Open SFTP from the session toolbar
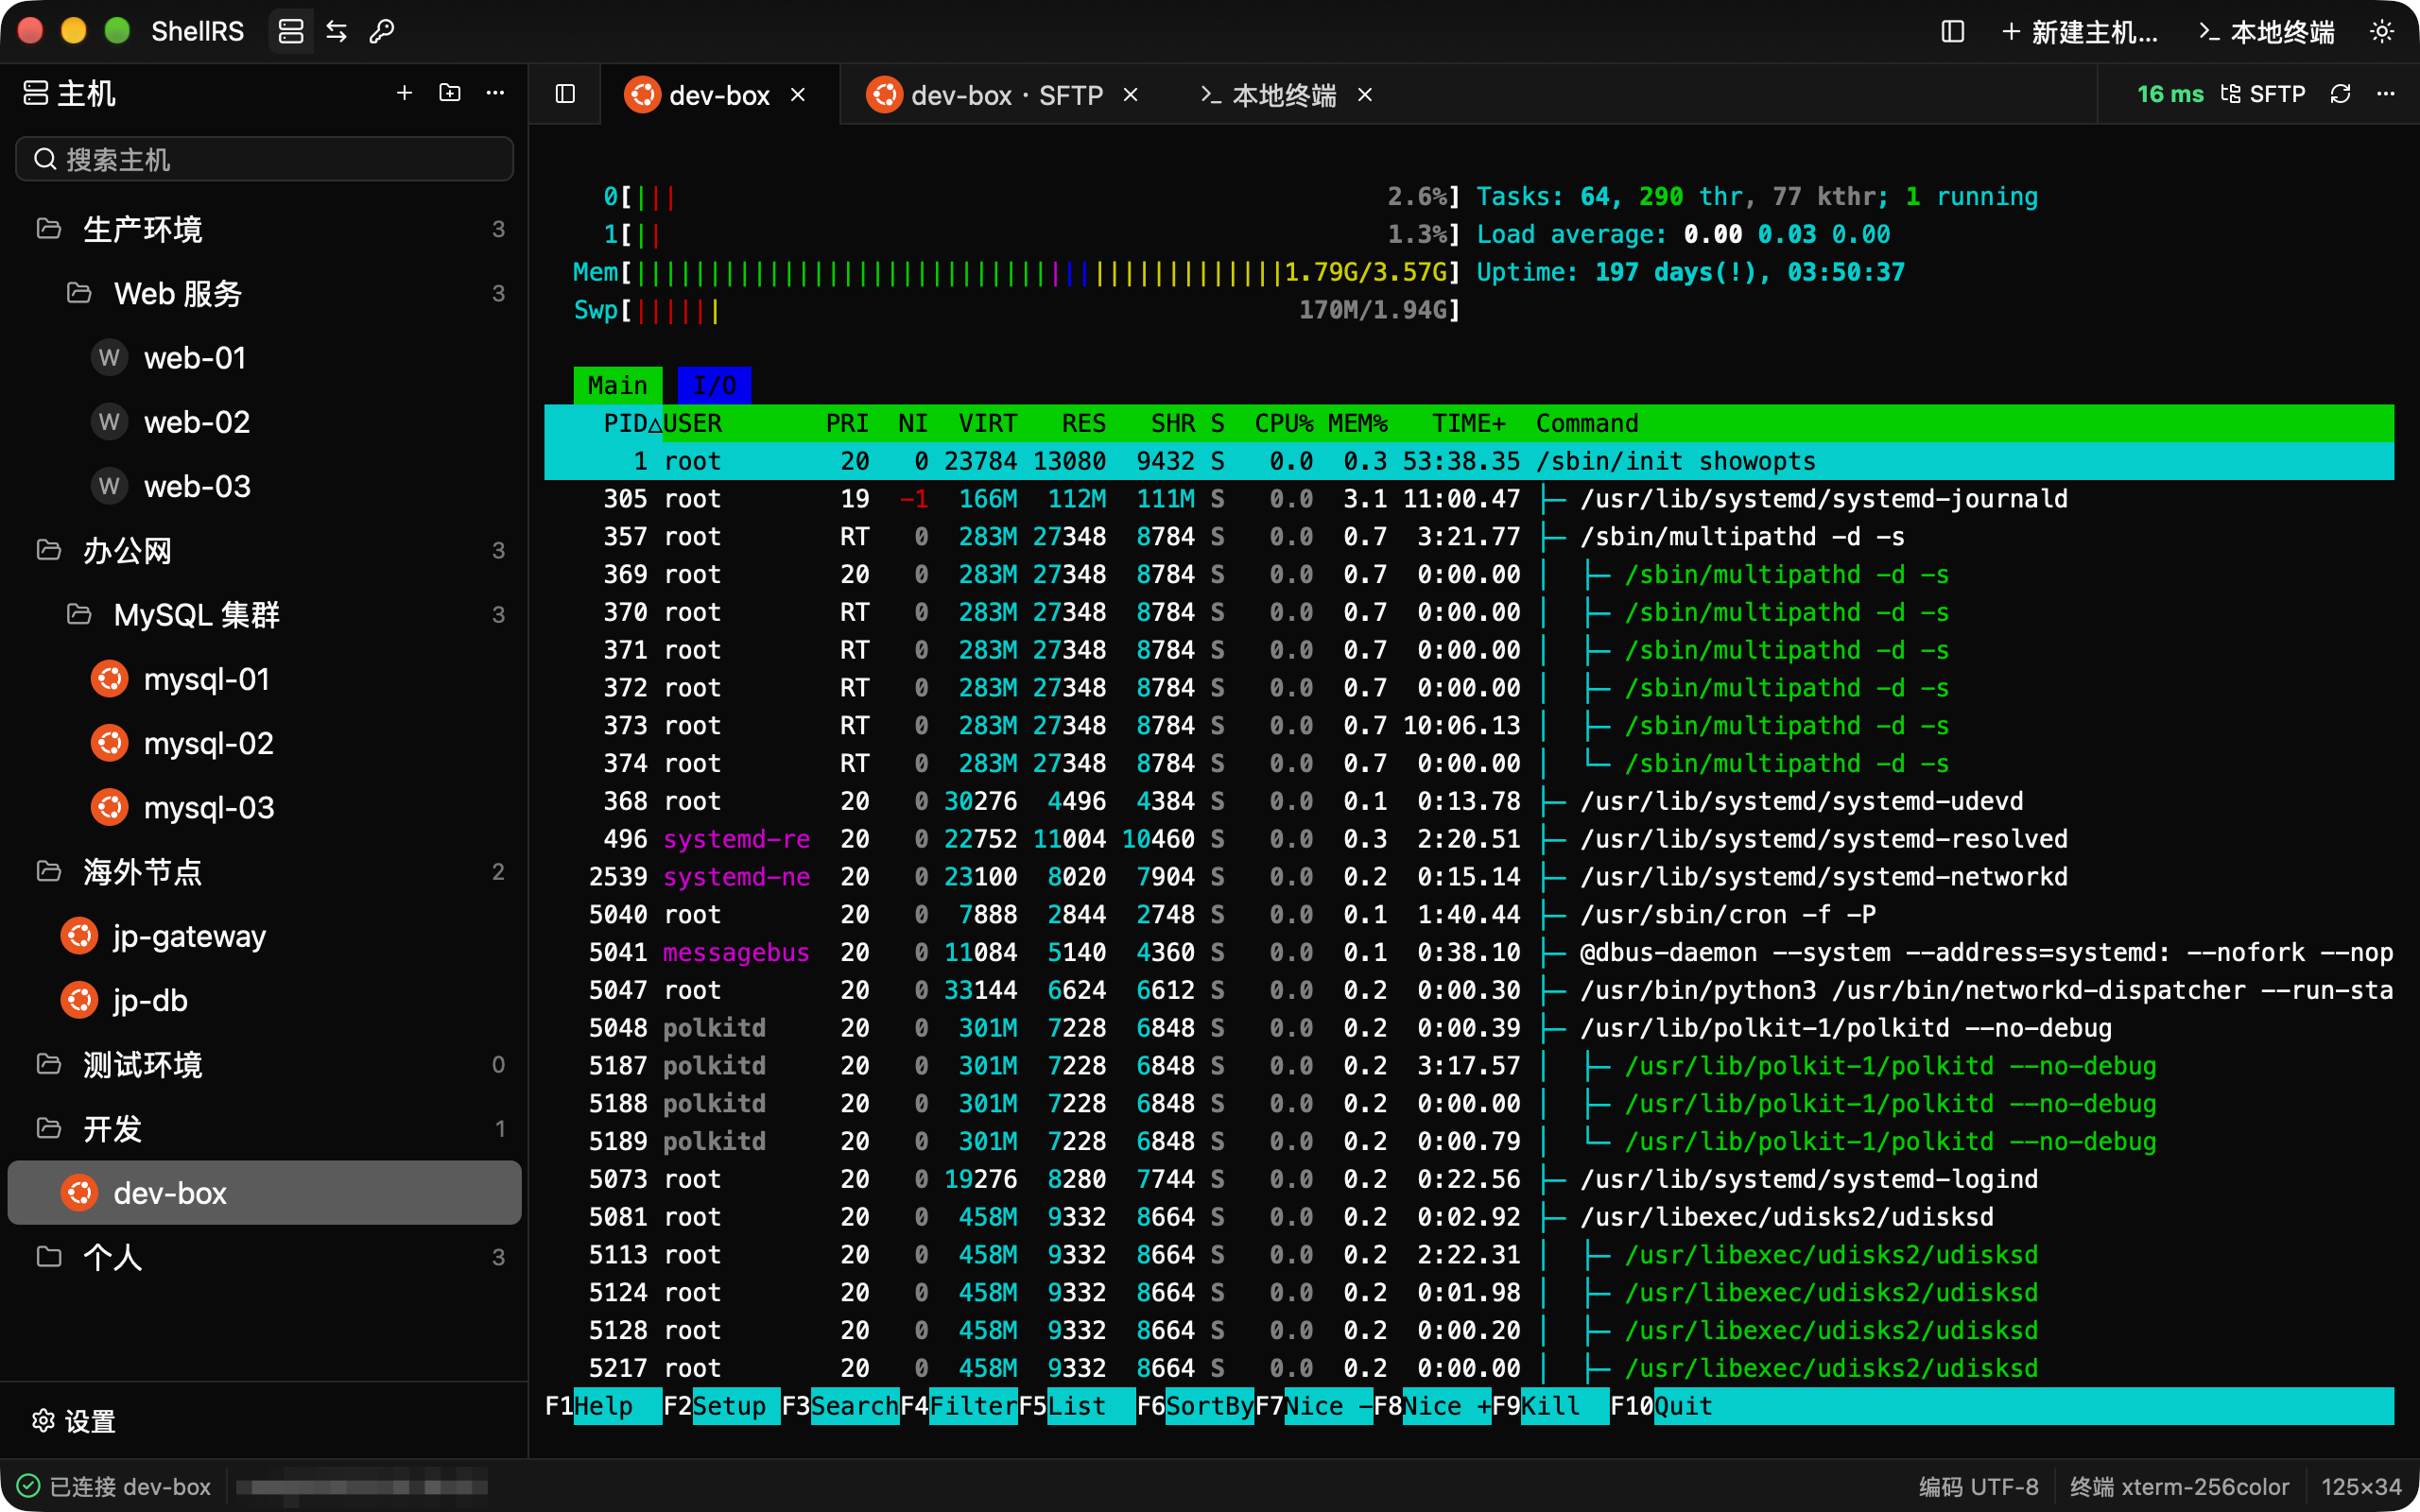This screenshot has width=2420, height=1512. pyautogui.click(x=2263, y=94)
